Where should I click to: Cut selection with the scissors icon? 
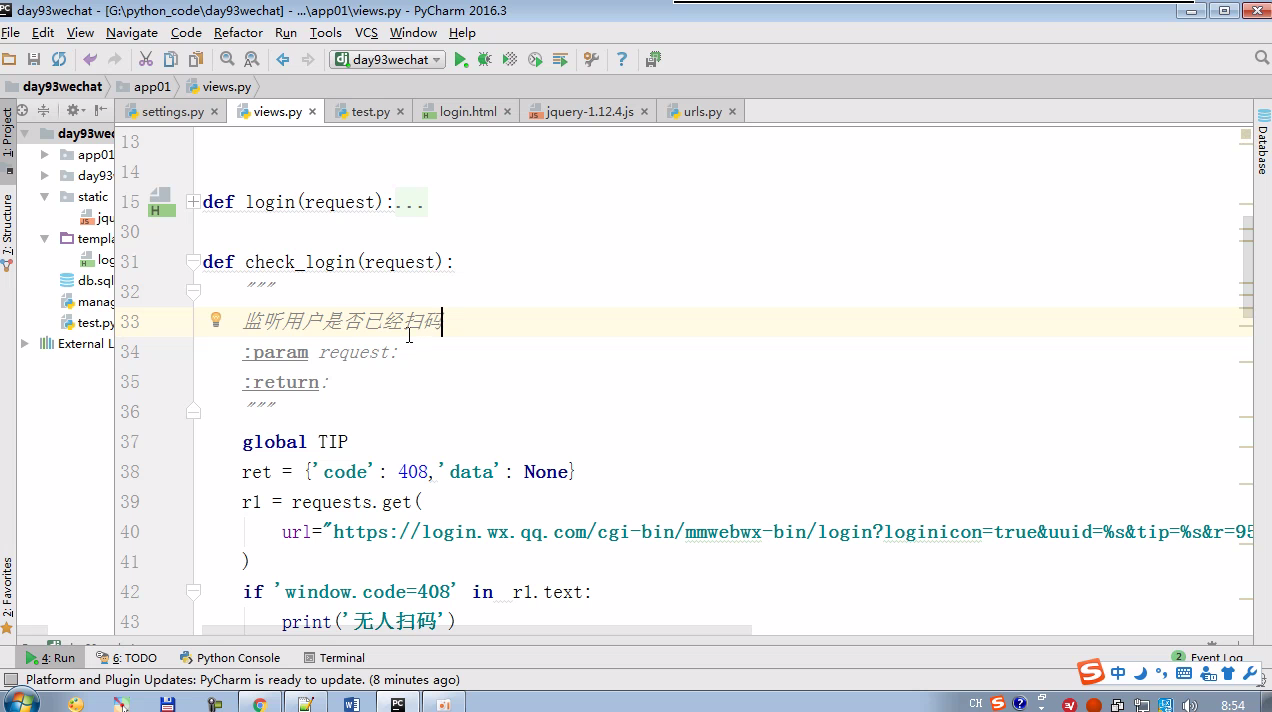pyautogui.click(x=146, y=60)
